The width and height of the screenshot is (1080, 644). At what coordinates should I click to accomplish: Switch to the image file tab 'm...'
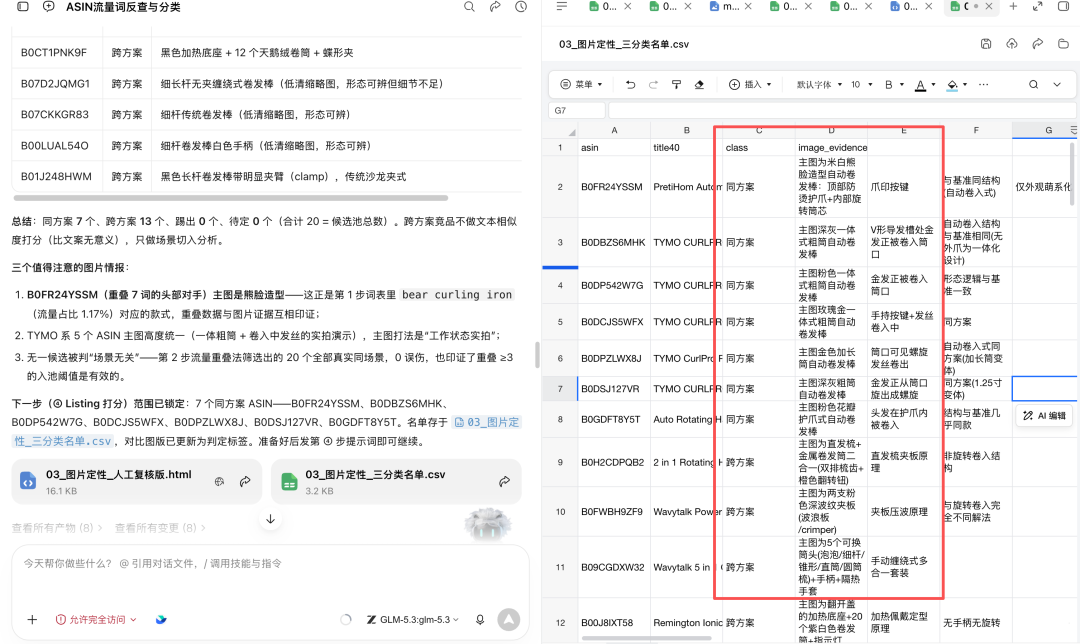pyautogui.click(x=725, y=6)
